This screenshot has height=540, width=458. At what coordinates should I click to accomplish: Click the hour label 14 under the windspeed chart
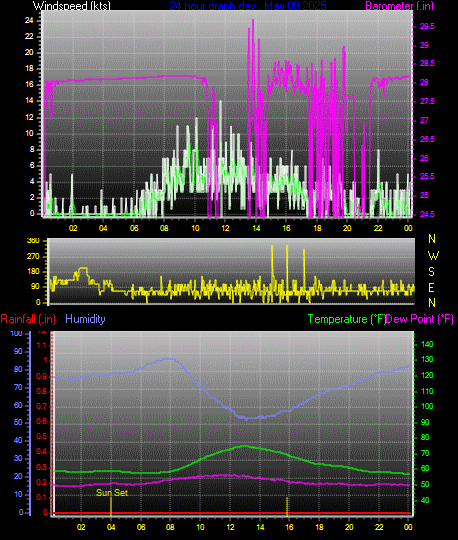256,228
